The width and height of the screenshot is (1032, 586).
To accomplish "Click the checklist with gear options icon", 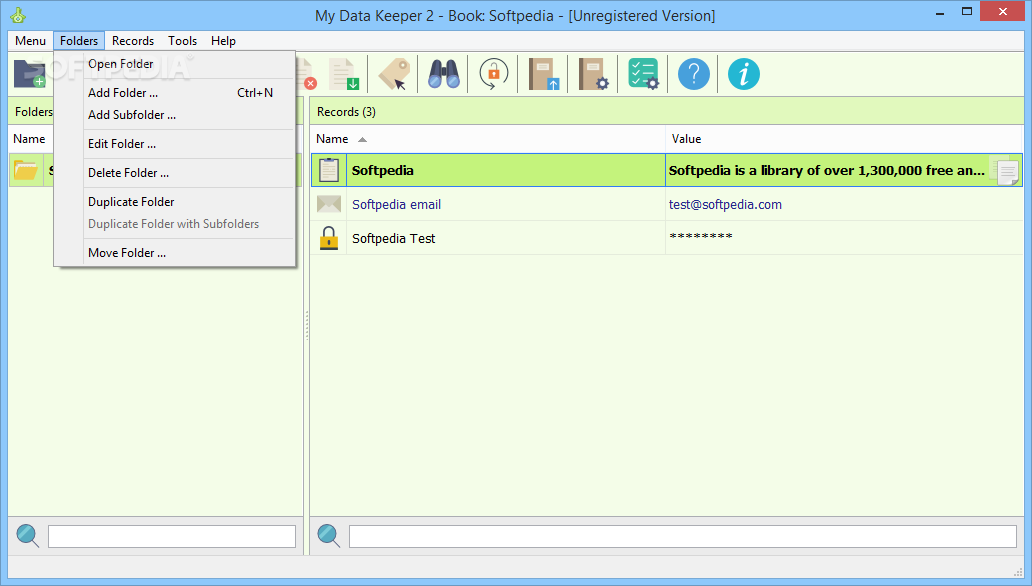I will pos(643,74).
